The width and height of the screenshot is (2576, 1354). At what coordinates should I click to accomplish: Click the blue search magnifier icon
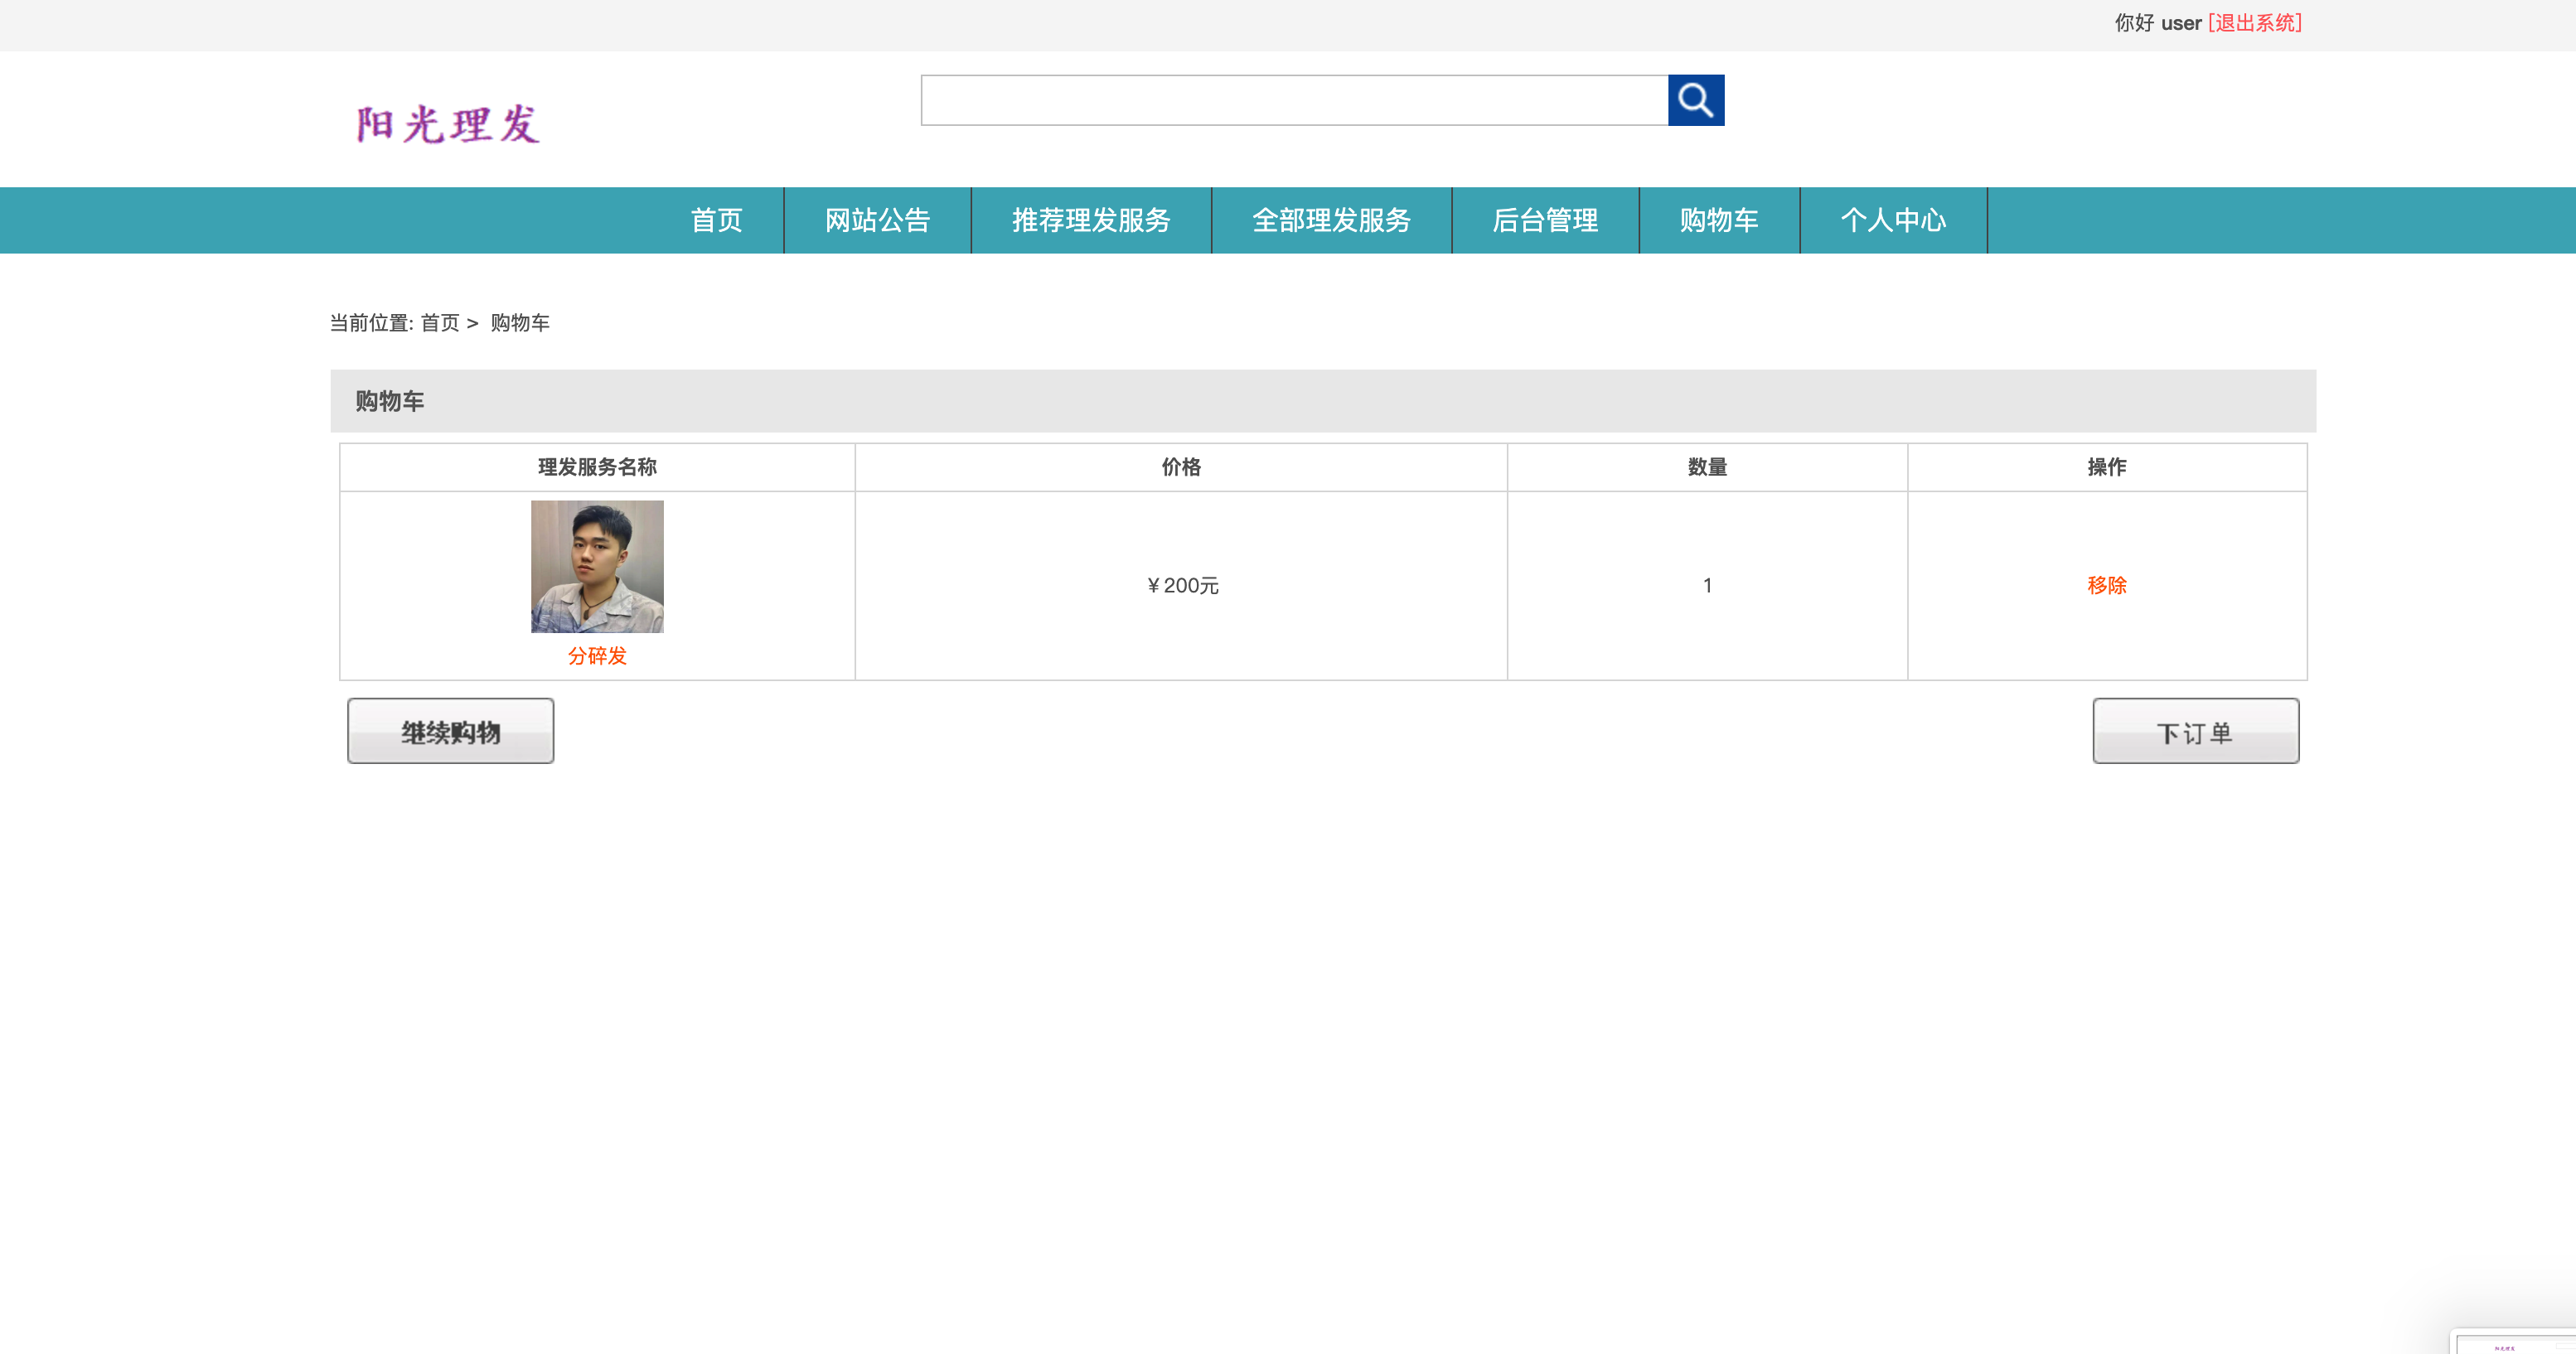coord(1697,100)
